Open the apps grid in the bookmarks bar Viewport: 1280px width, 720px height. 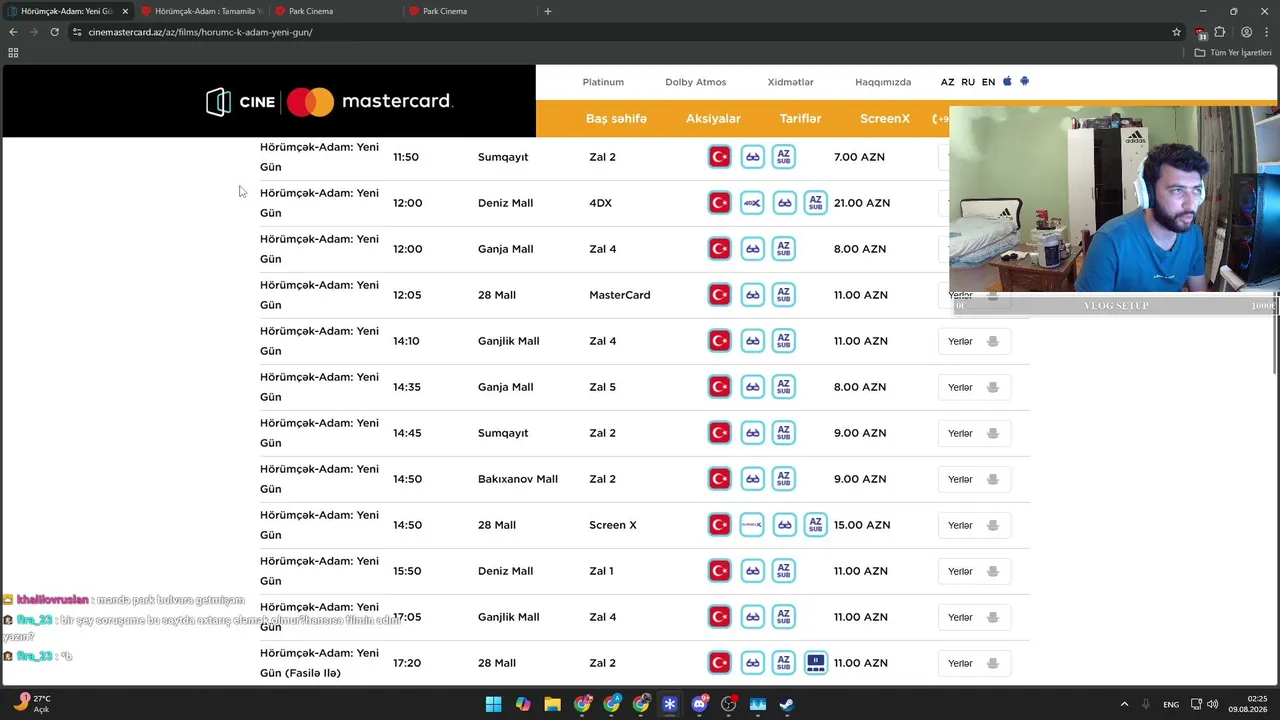13,53
